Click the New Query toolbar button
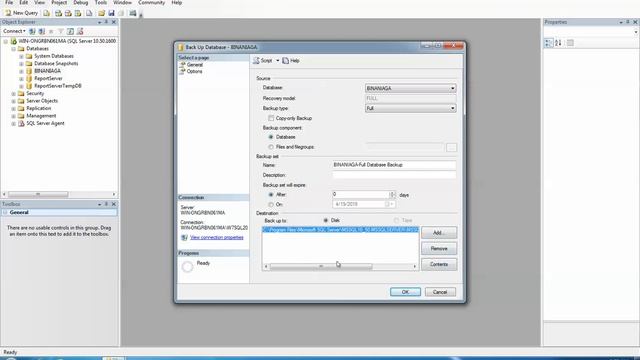640x360 pixels. pyautogui.click(x=21, y=13)
